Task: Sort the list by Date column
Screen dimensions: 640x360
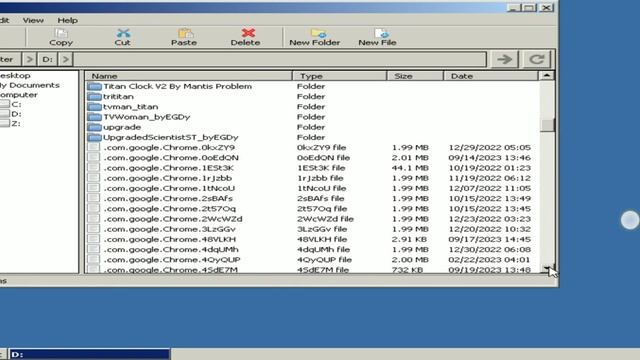Action: tap(491, 76)
